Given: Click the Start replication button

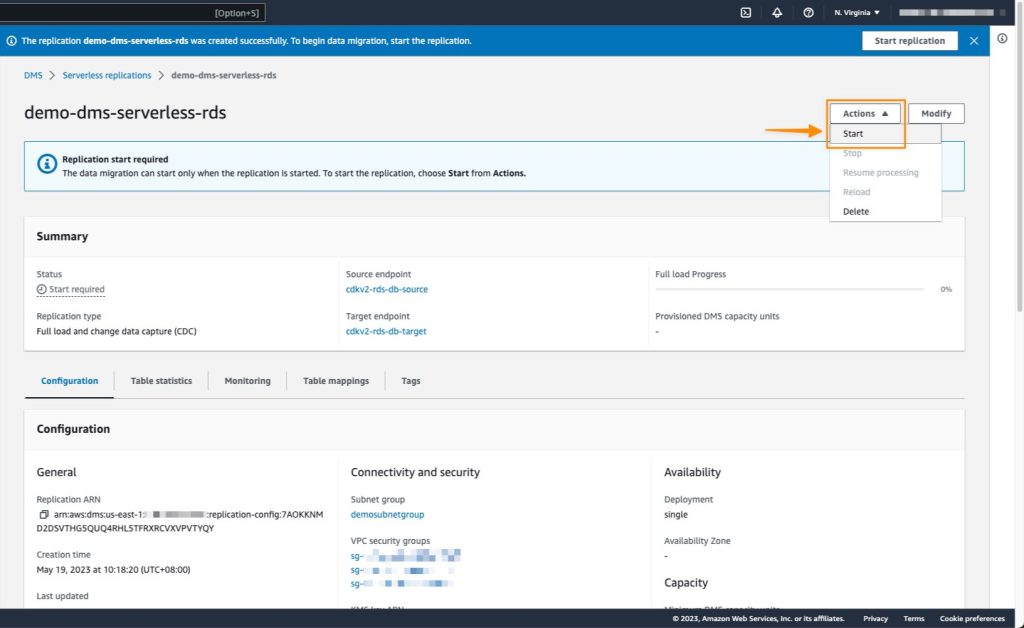Looking at the screenshot, I should (910, 40).
